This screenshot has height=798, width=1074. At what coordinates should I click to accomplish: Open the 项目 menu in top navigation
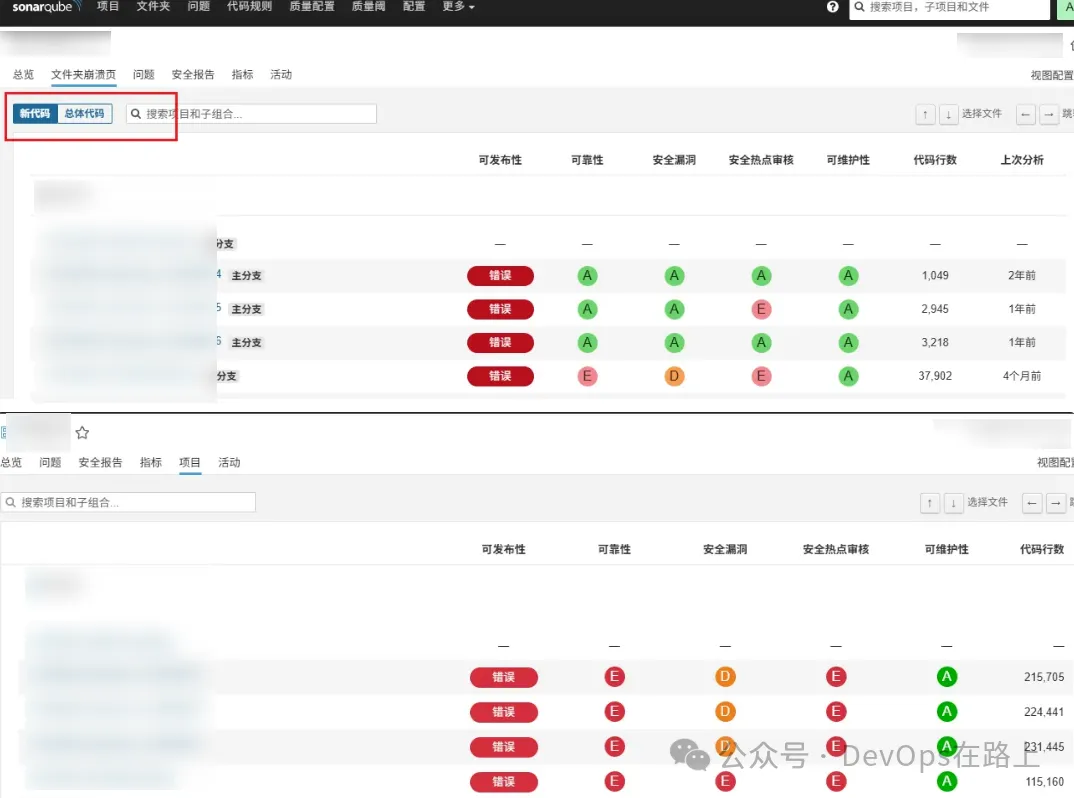(x=108, y=6)
